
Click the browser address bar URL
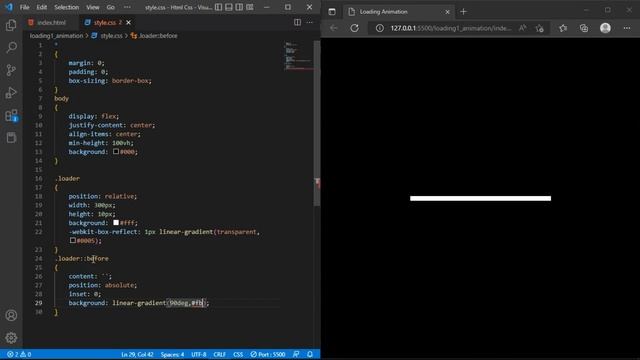click(x=451, y=28)
